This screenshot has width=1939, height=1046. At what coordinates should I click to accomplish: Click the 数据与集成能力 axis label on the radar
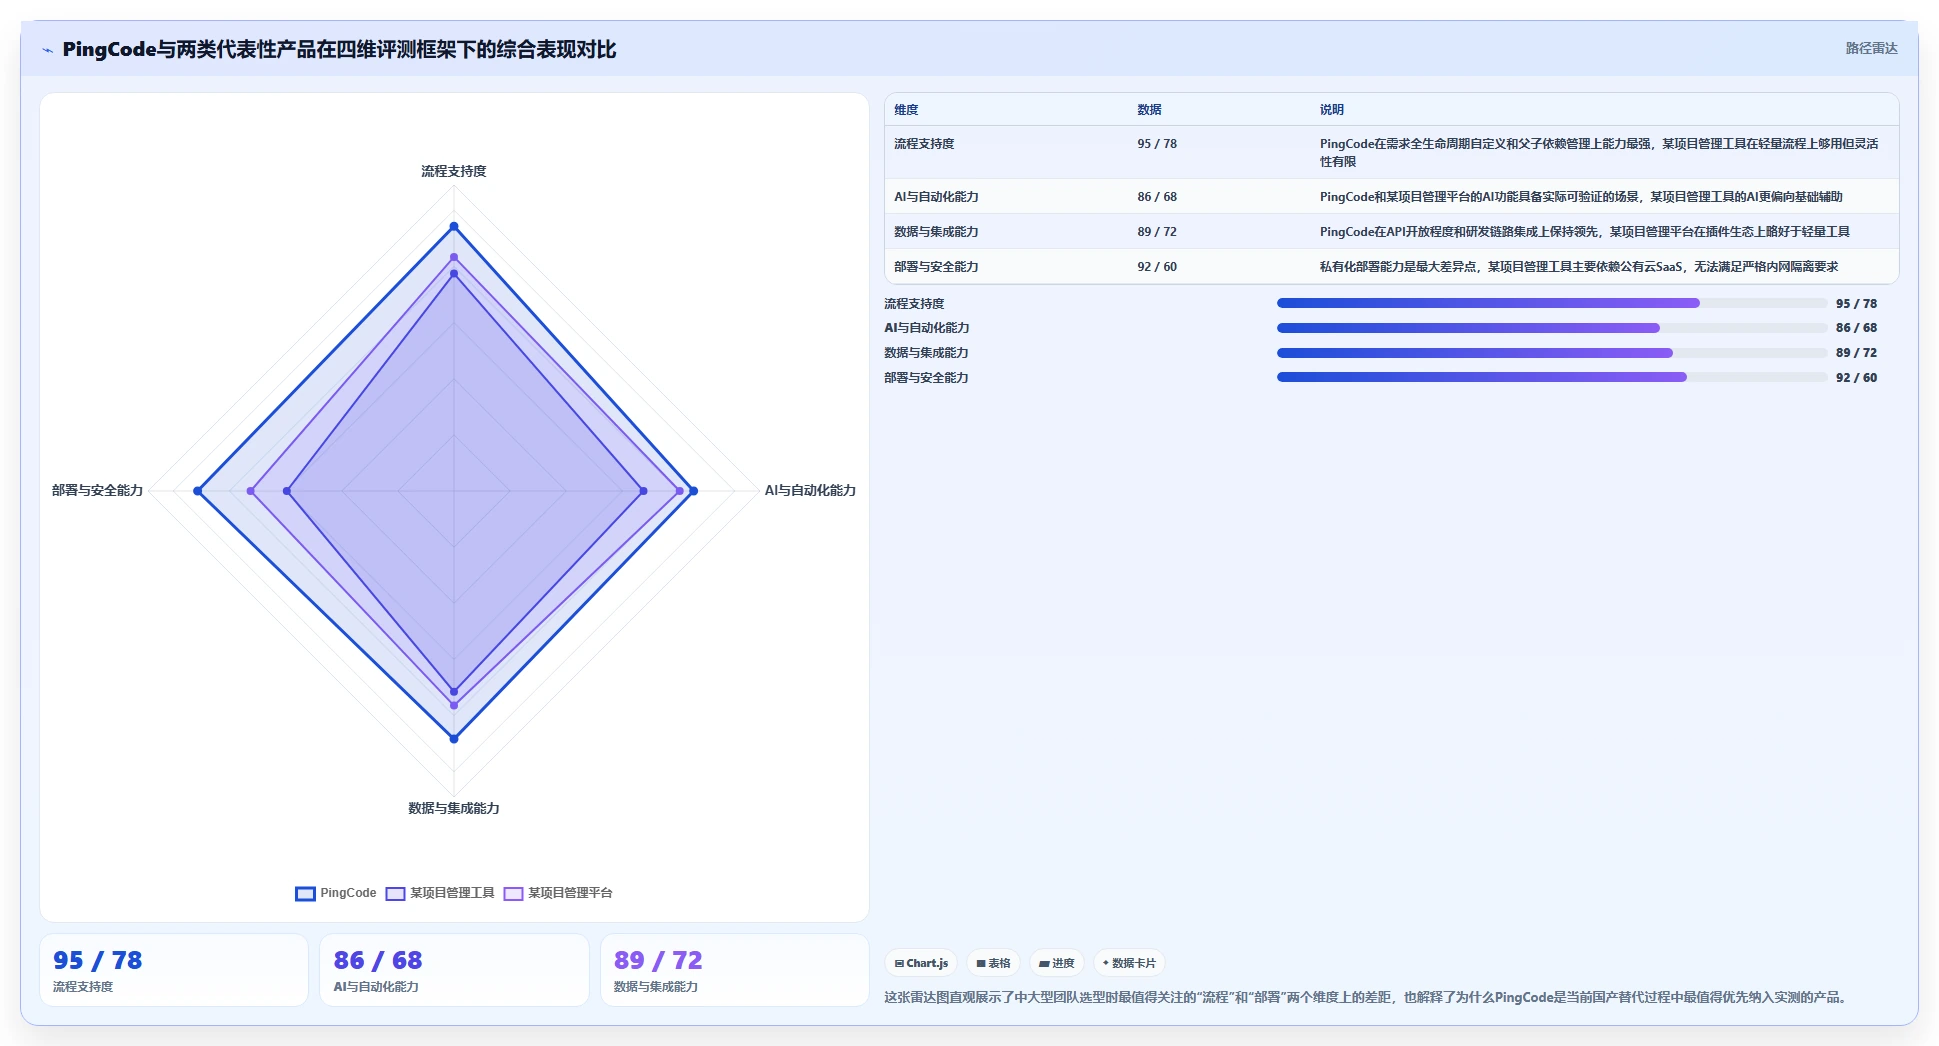454,808
